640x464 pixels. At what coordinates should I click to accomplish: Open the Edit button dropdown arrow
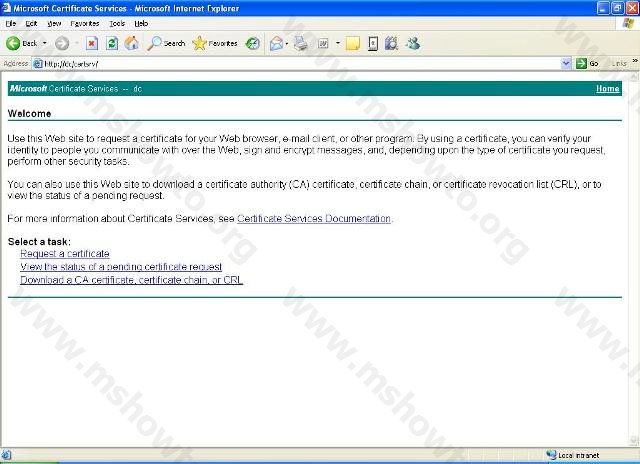coord(338,43)
